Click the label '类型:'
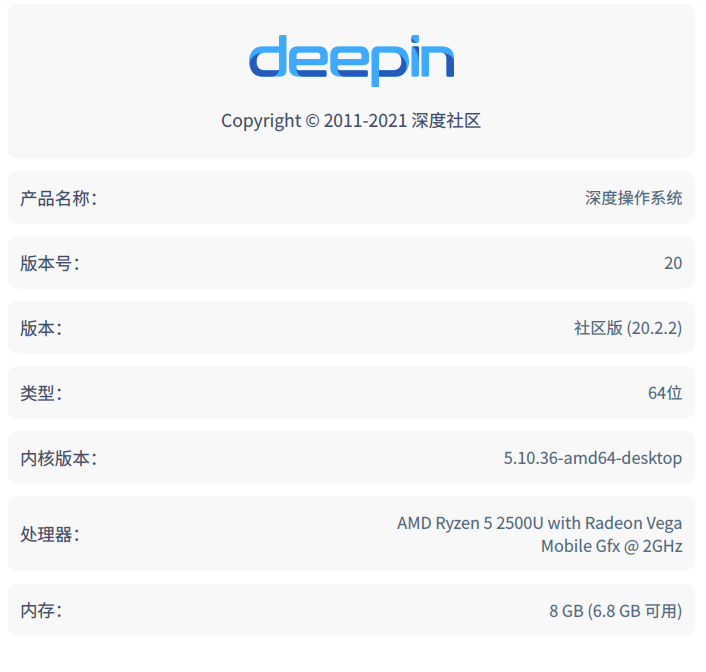The height and width of the screenshot is (672, 706). [41, 393]
